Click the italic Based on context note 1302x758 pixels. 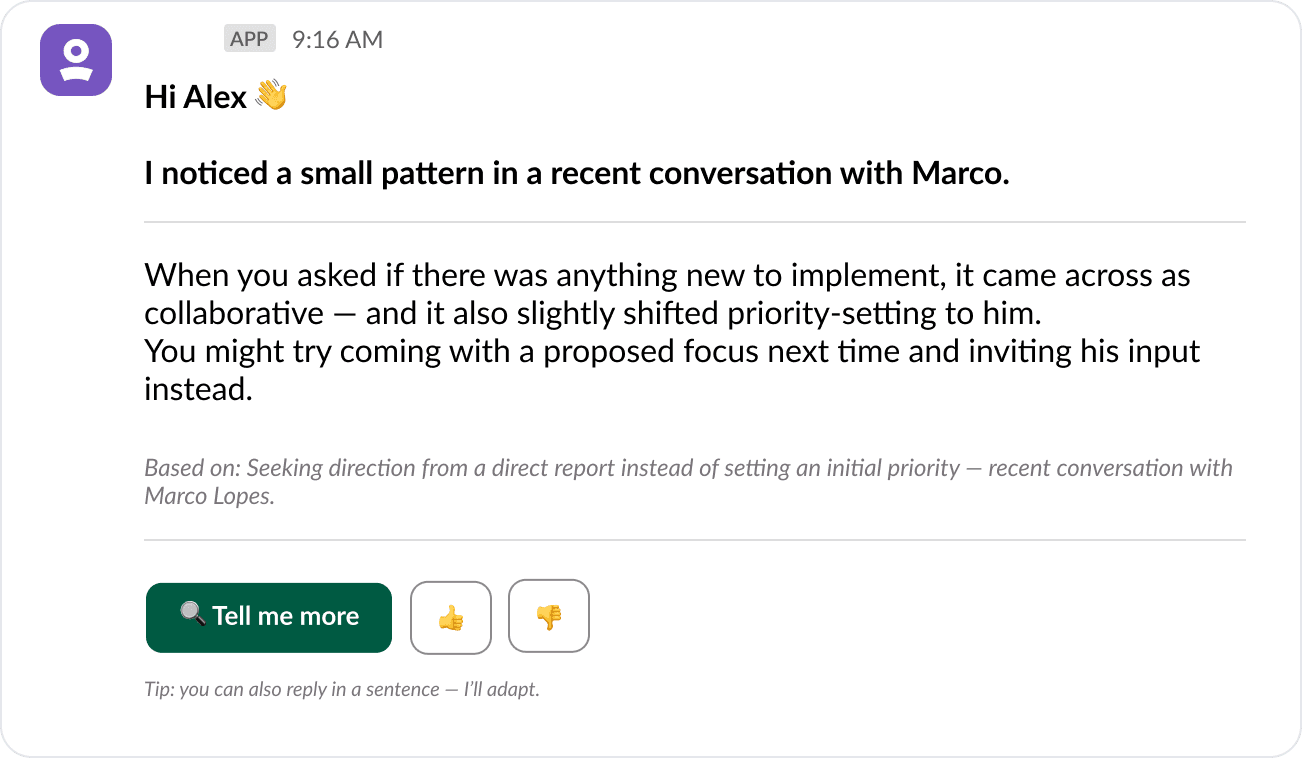(688, 468)
